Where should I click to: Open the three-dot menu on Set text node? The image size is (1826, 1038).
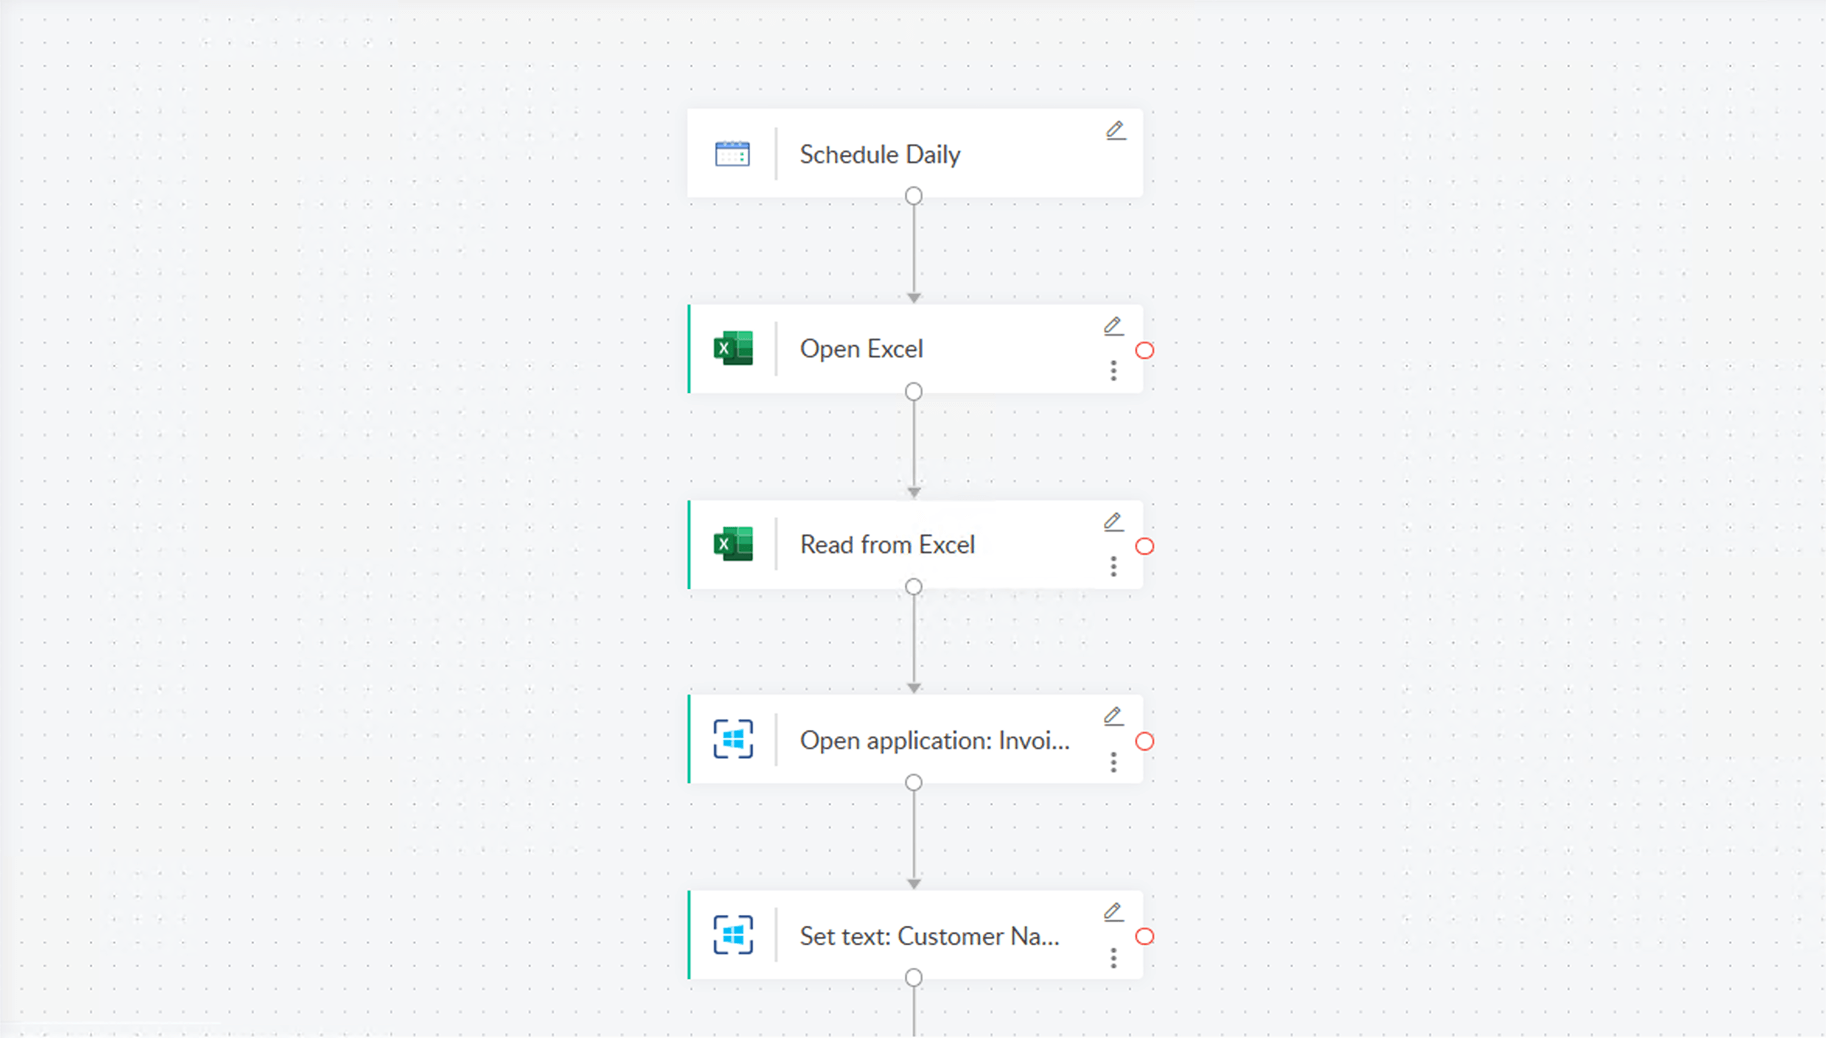tap(1113, 958)
